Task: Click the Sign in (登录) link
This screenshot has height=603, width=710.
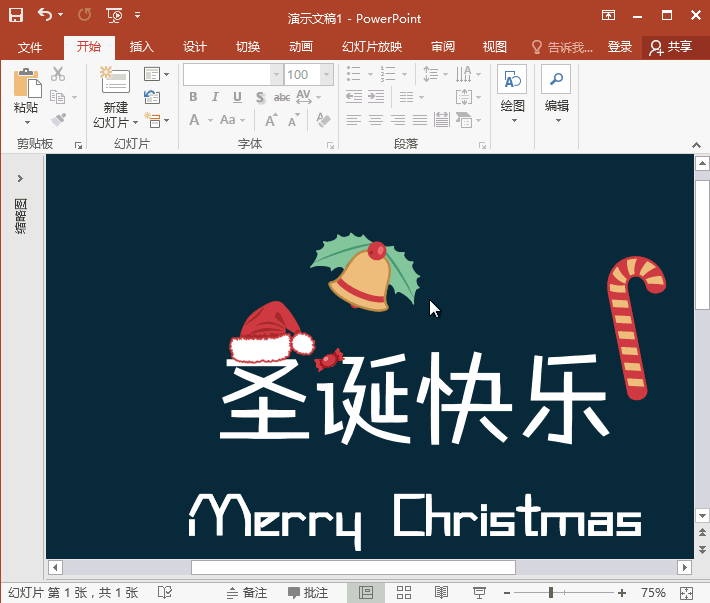Action: coord(620,47)
